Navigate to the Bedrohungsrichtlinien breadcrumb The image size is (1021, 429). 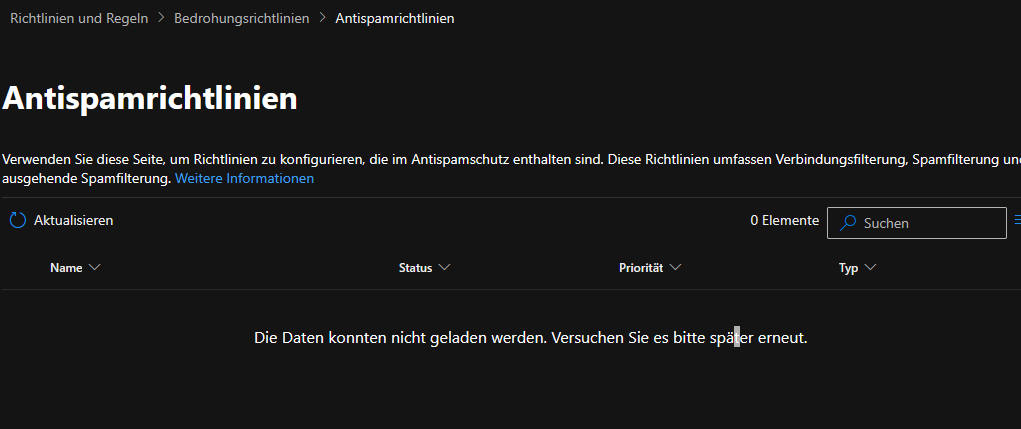coord(242,18)
